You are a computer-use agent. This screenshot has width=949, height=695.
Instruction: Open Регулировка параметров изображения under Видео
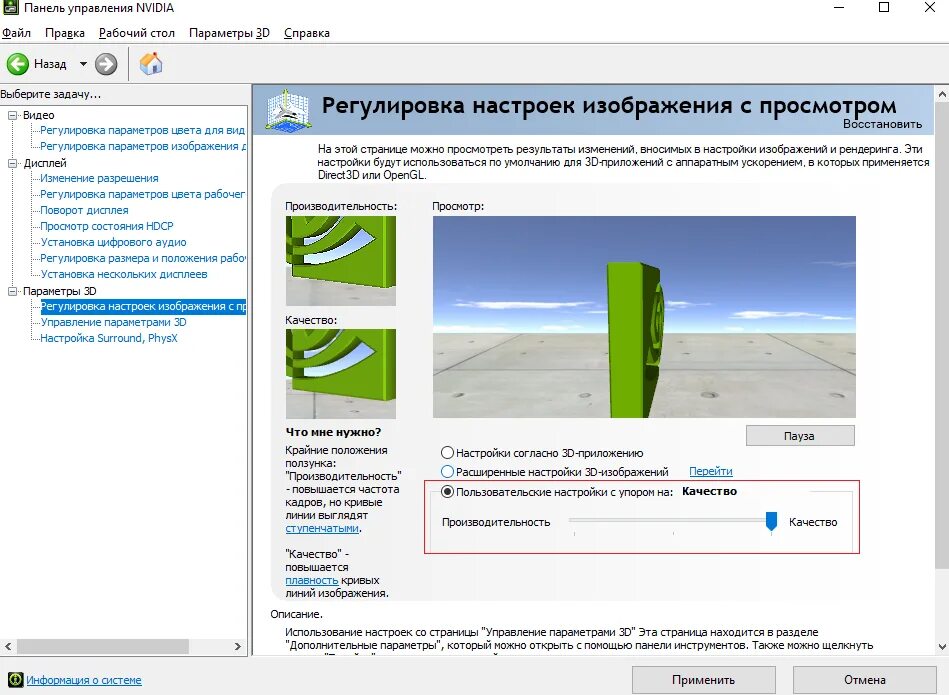[x=143, y=146]
